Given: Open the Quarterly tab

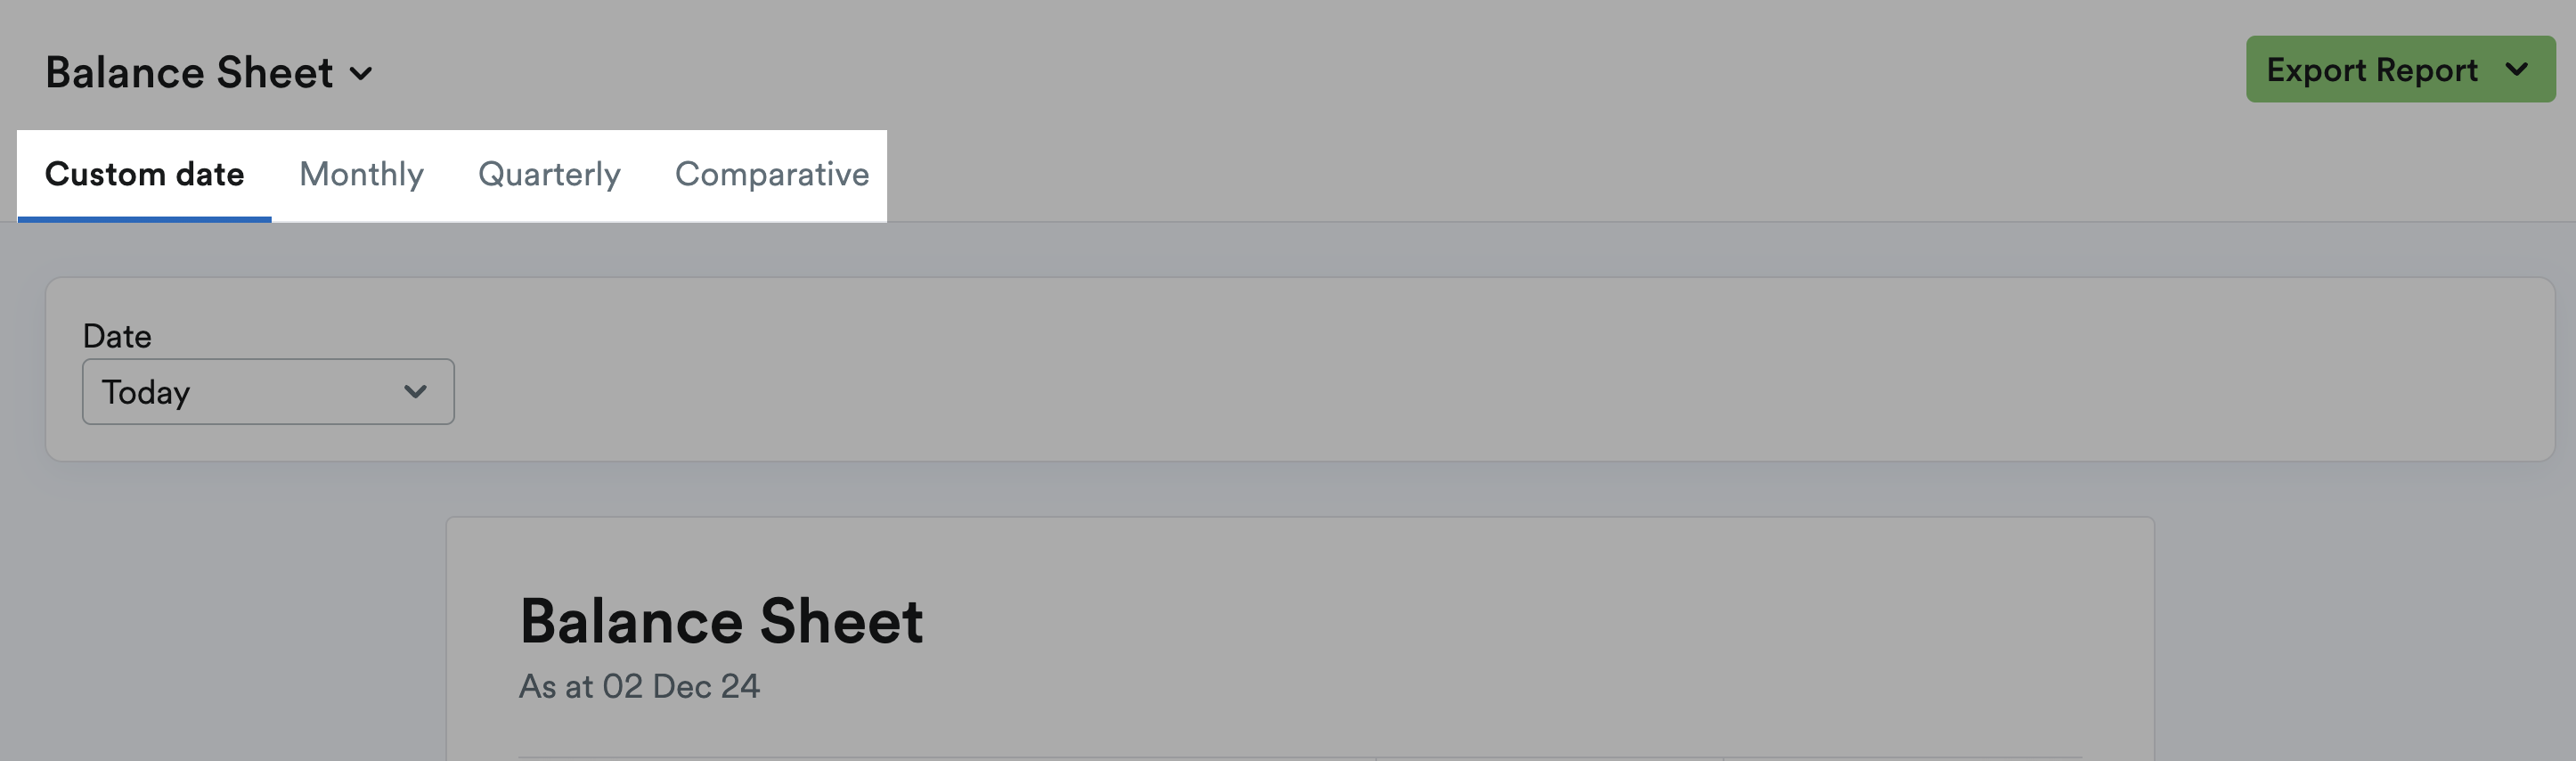Looking at the screenshot, I should point(549,175).
